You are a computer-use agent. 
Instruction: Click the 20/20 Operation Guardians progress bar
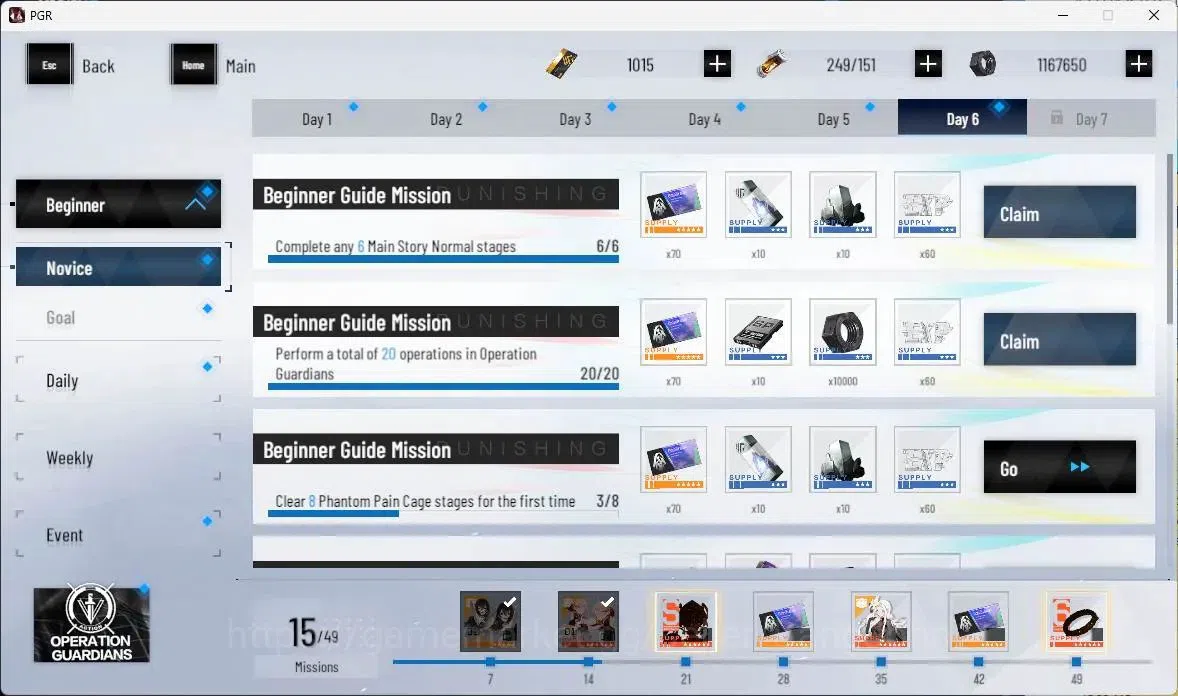tap(443, 386)
